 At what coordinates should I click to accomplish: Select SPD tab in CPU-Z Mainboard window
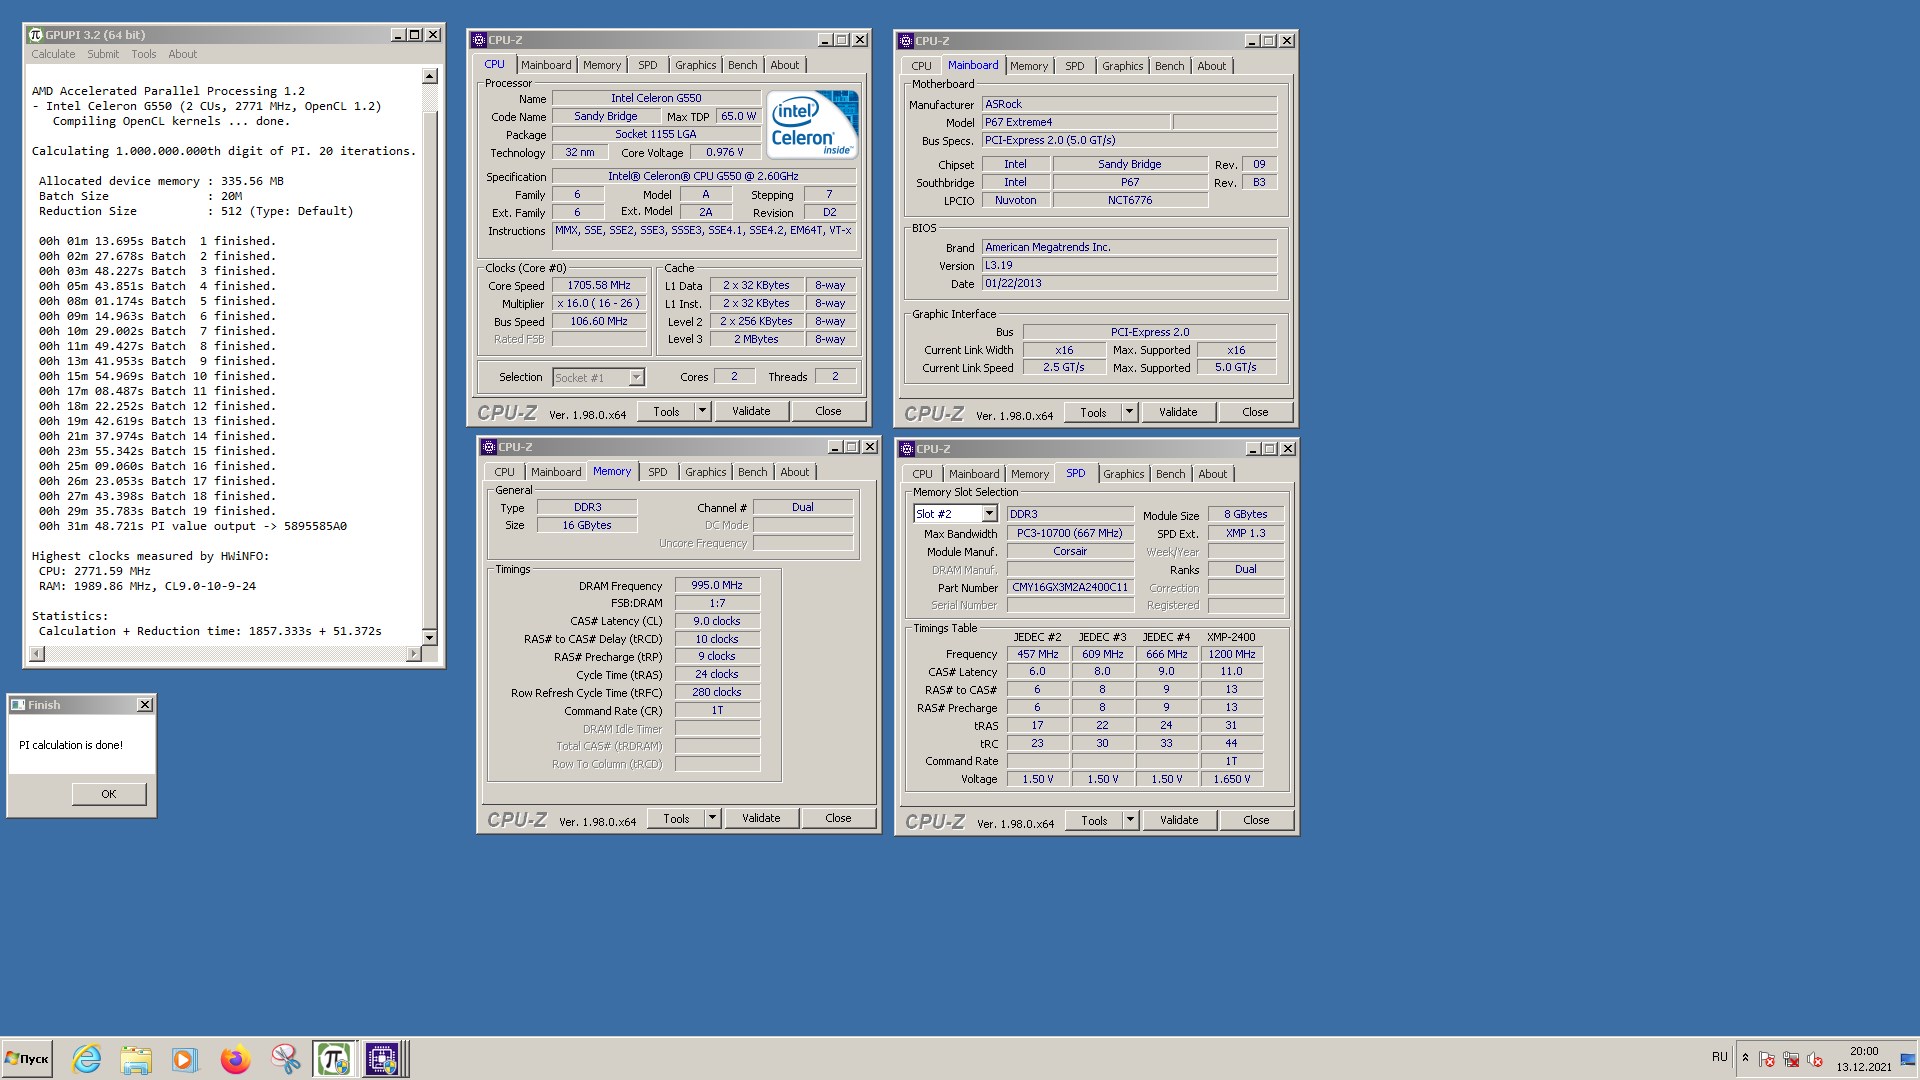(1075, 66)
